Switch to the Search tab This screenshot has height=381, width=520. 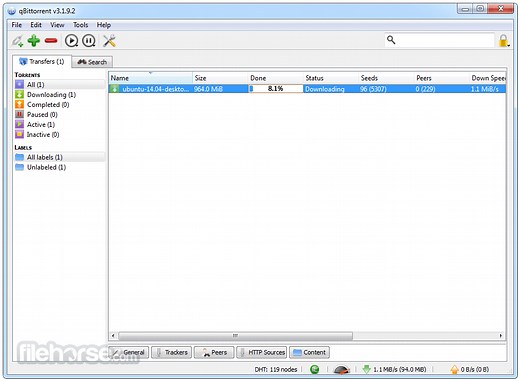(x=92, y=62)
